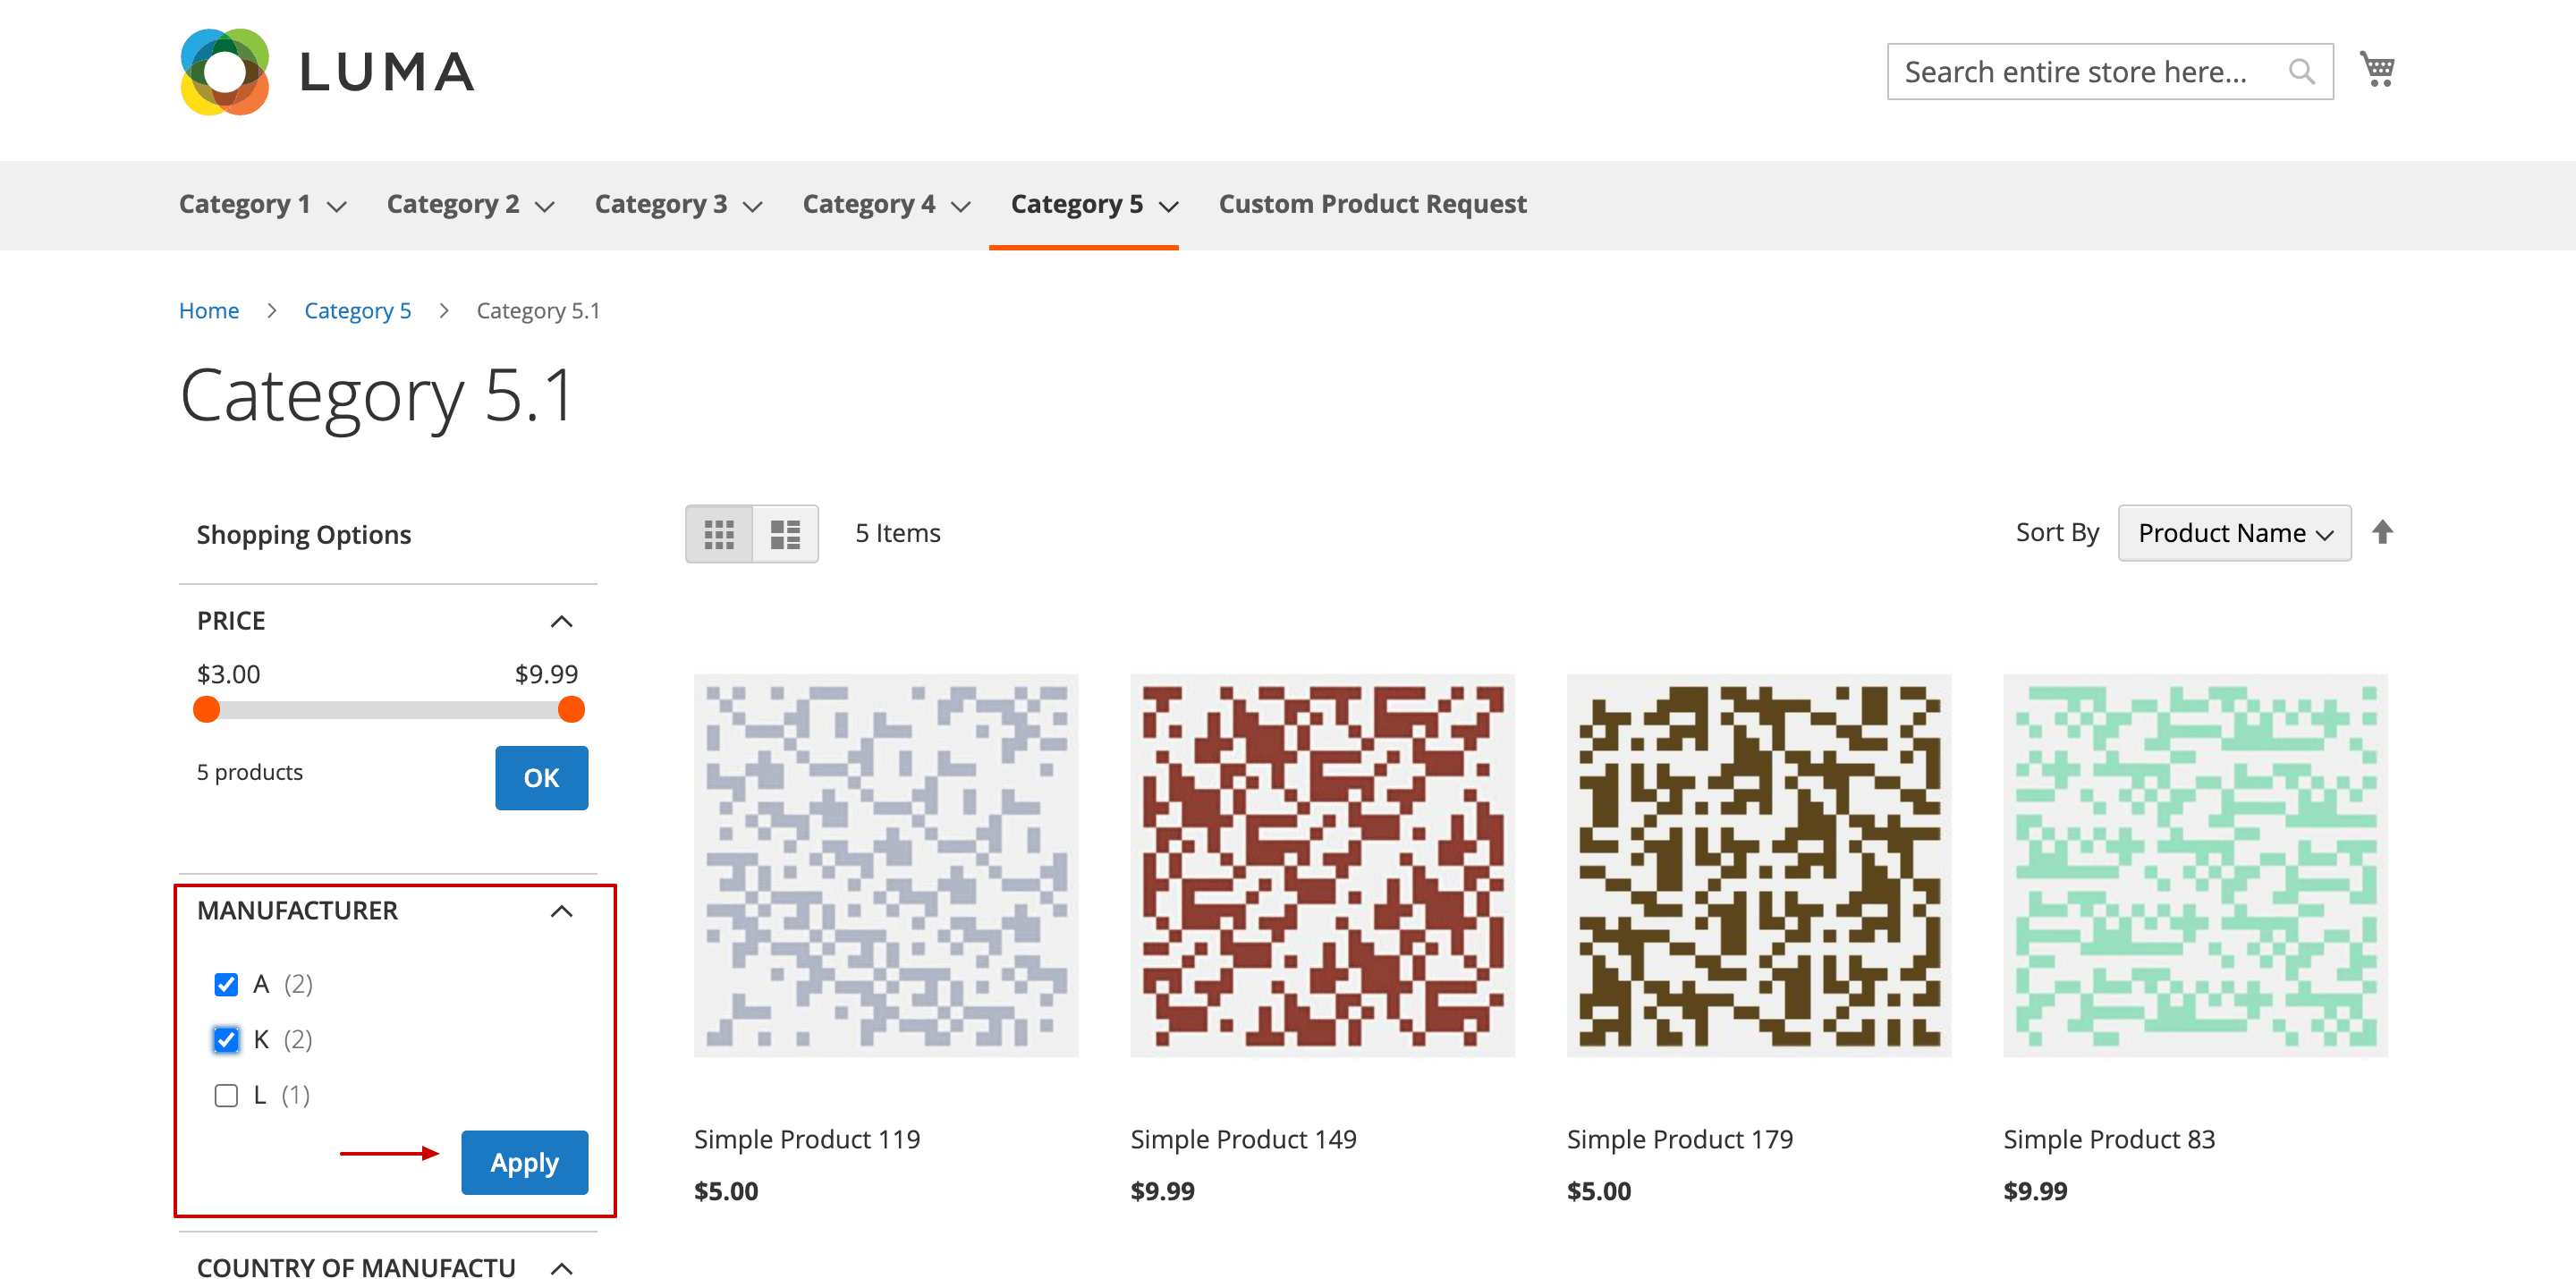Collapse the Manufacturer filter chevron
The width and height of the screenshot is (2576, 1279).
[x=562, y=911]
